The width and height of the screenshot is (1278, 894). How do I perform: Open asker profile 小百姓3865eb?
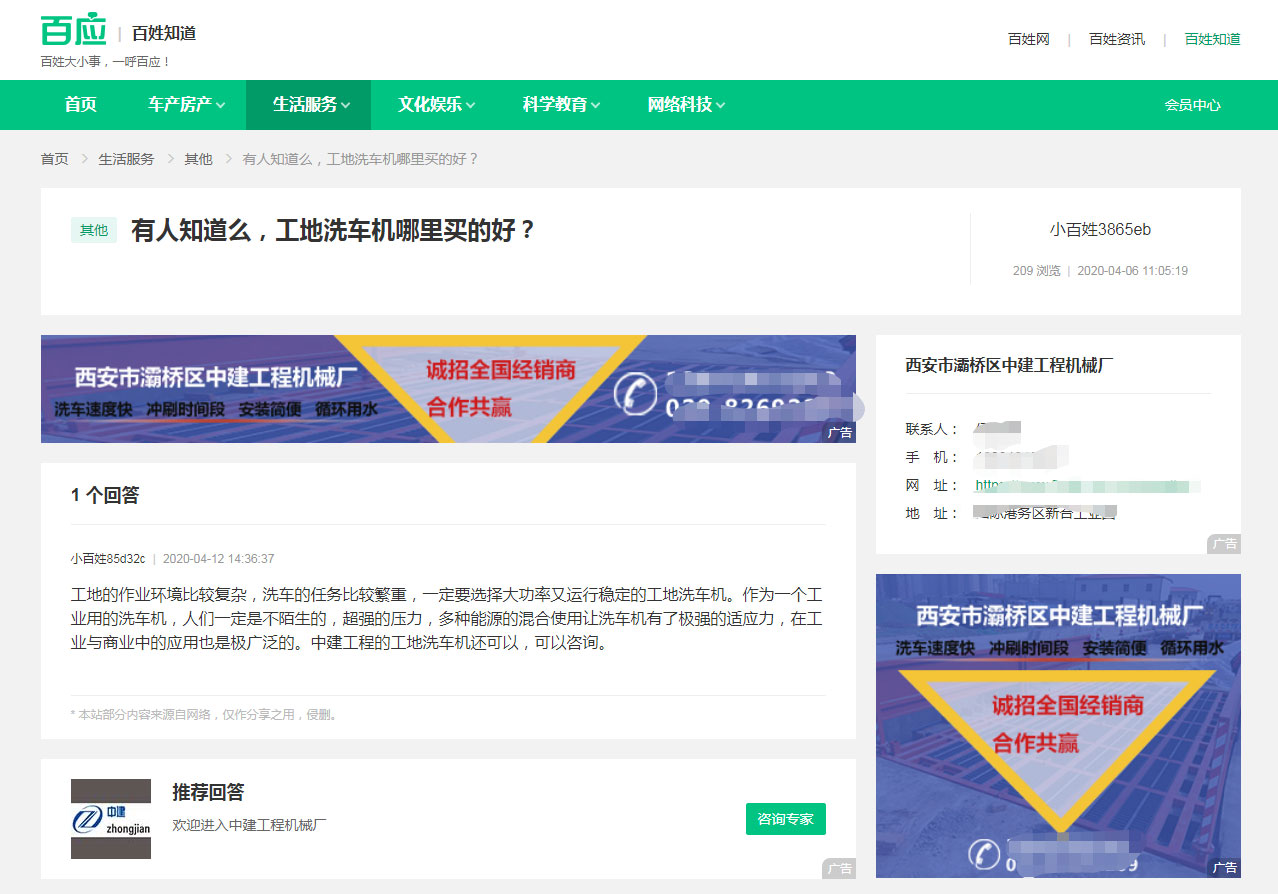click(1100, 229)
